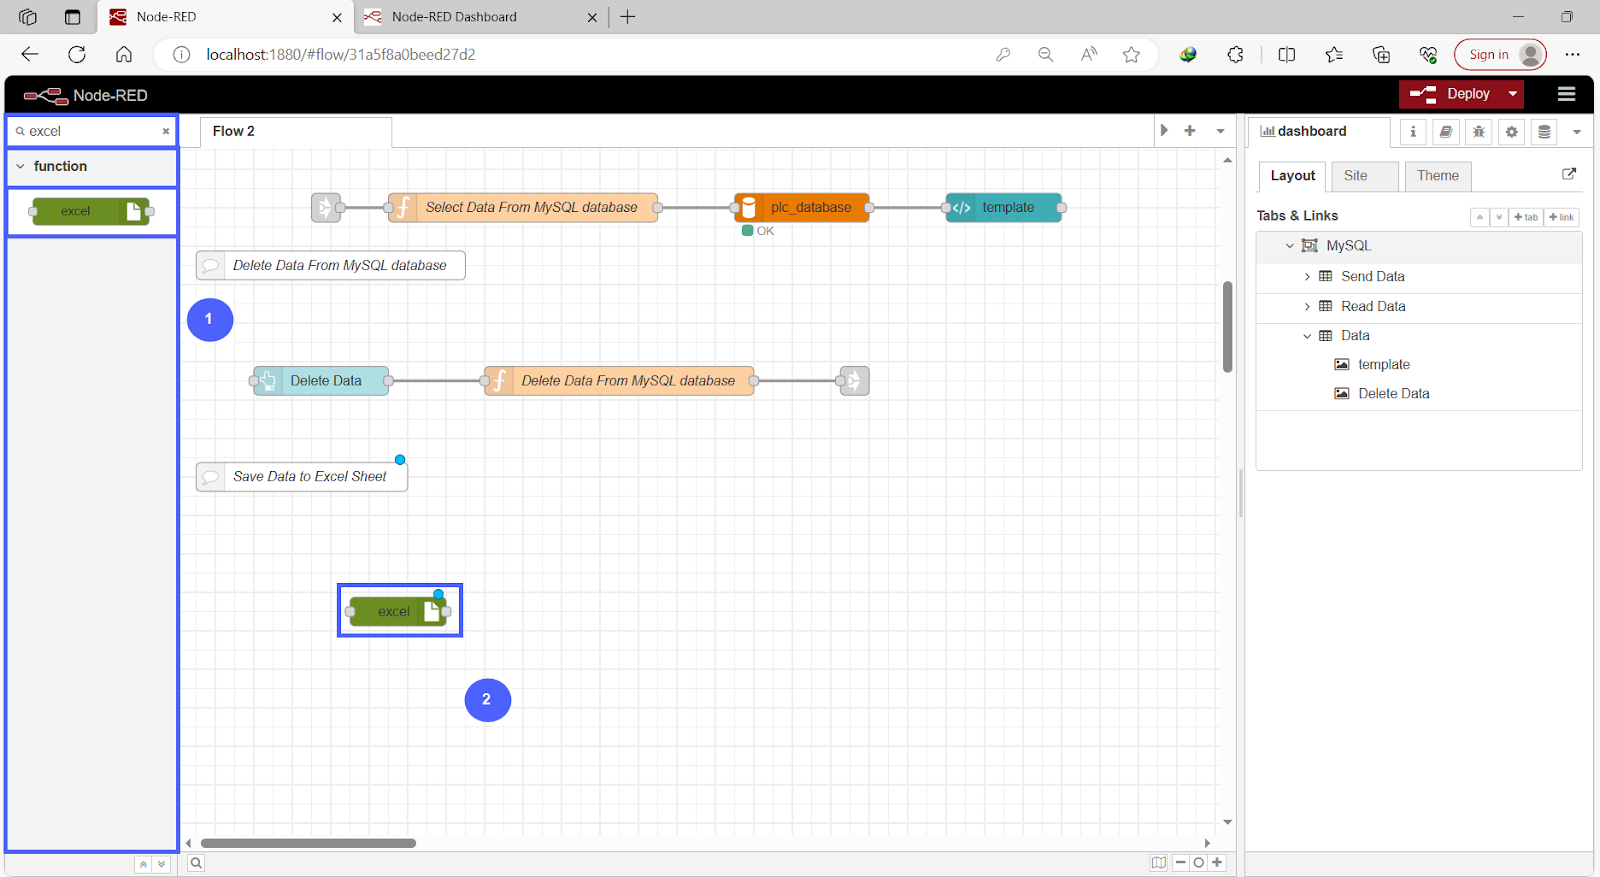Screen dimensions: 1600x877
Task: Add a new dashboard tab
Action: [x=1526, y=217]
